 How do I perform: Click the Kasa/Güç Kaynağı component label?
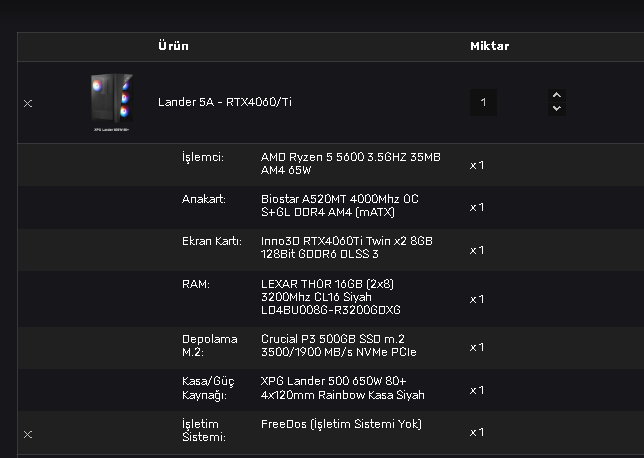(209, 388)
